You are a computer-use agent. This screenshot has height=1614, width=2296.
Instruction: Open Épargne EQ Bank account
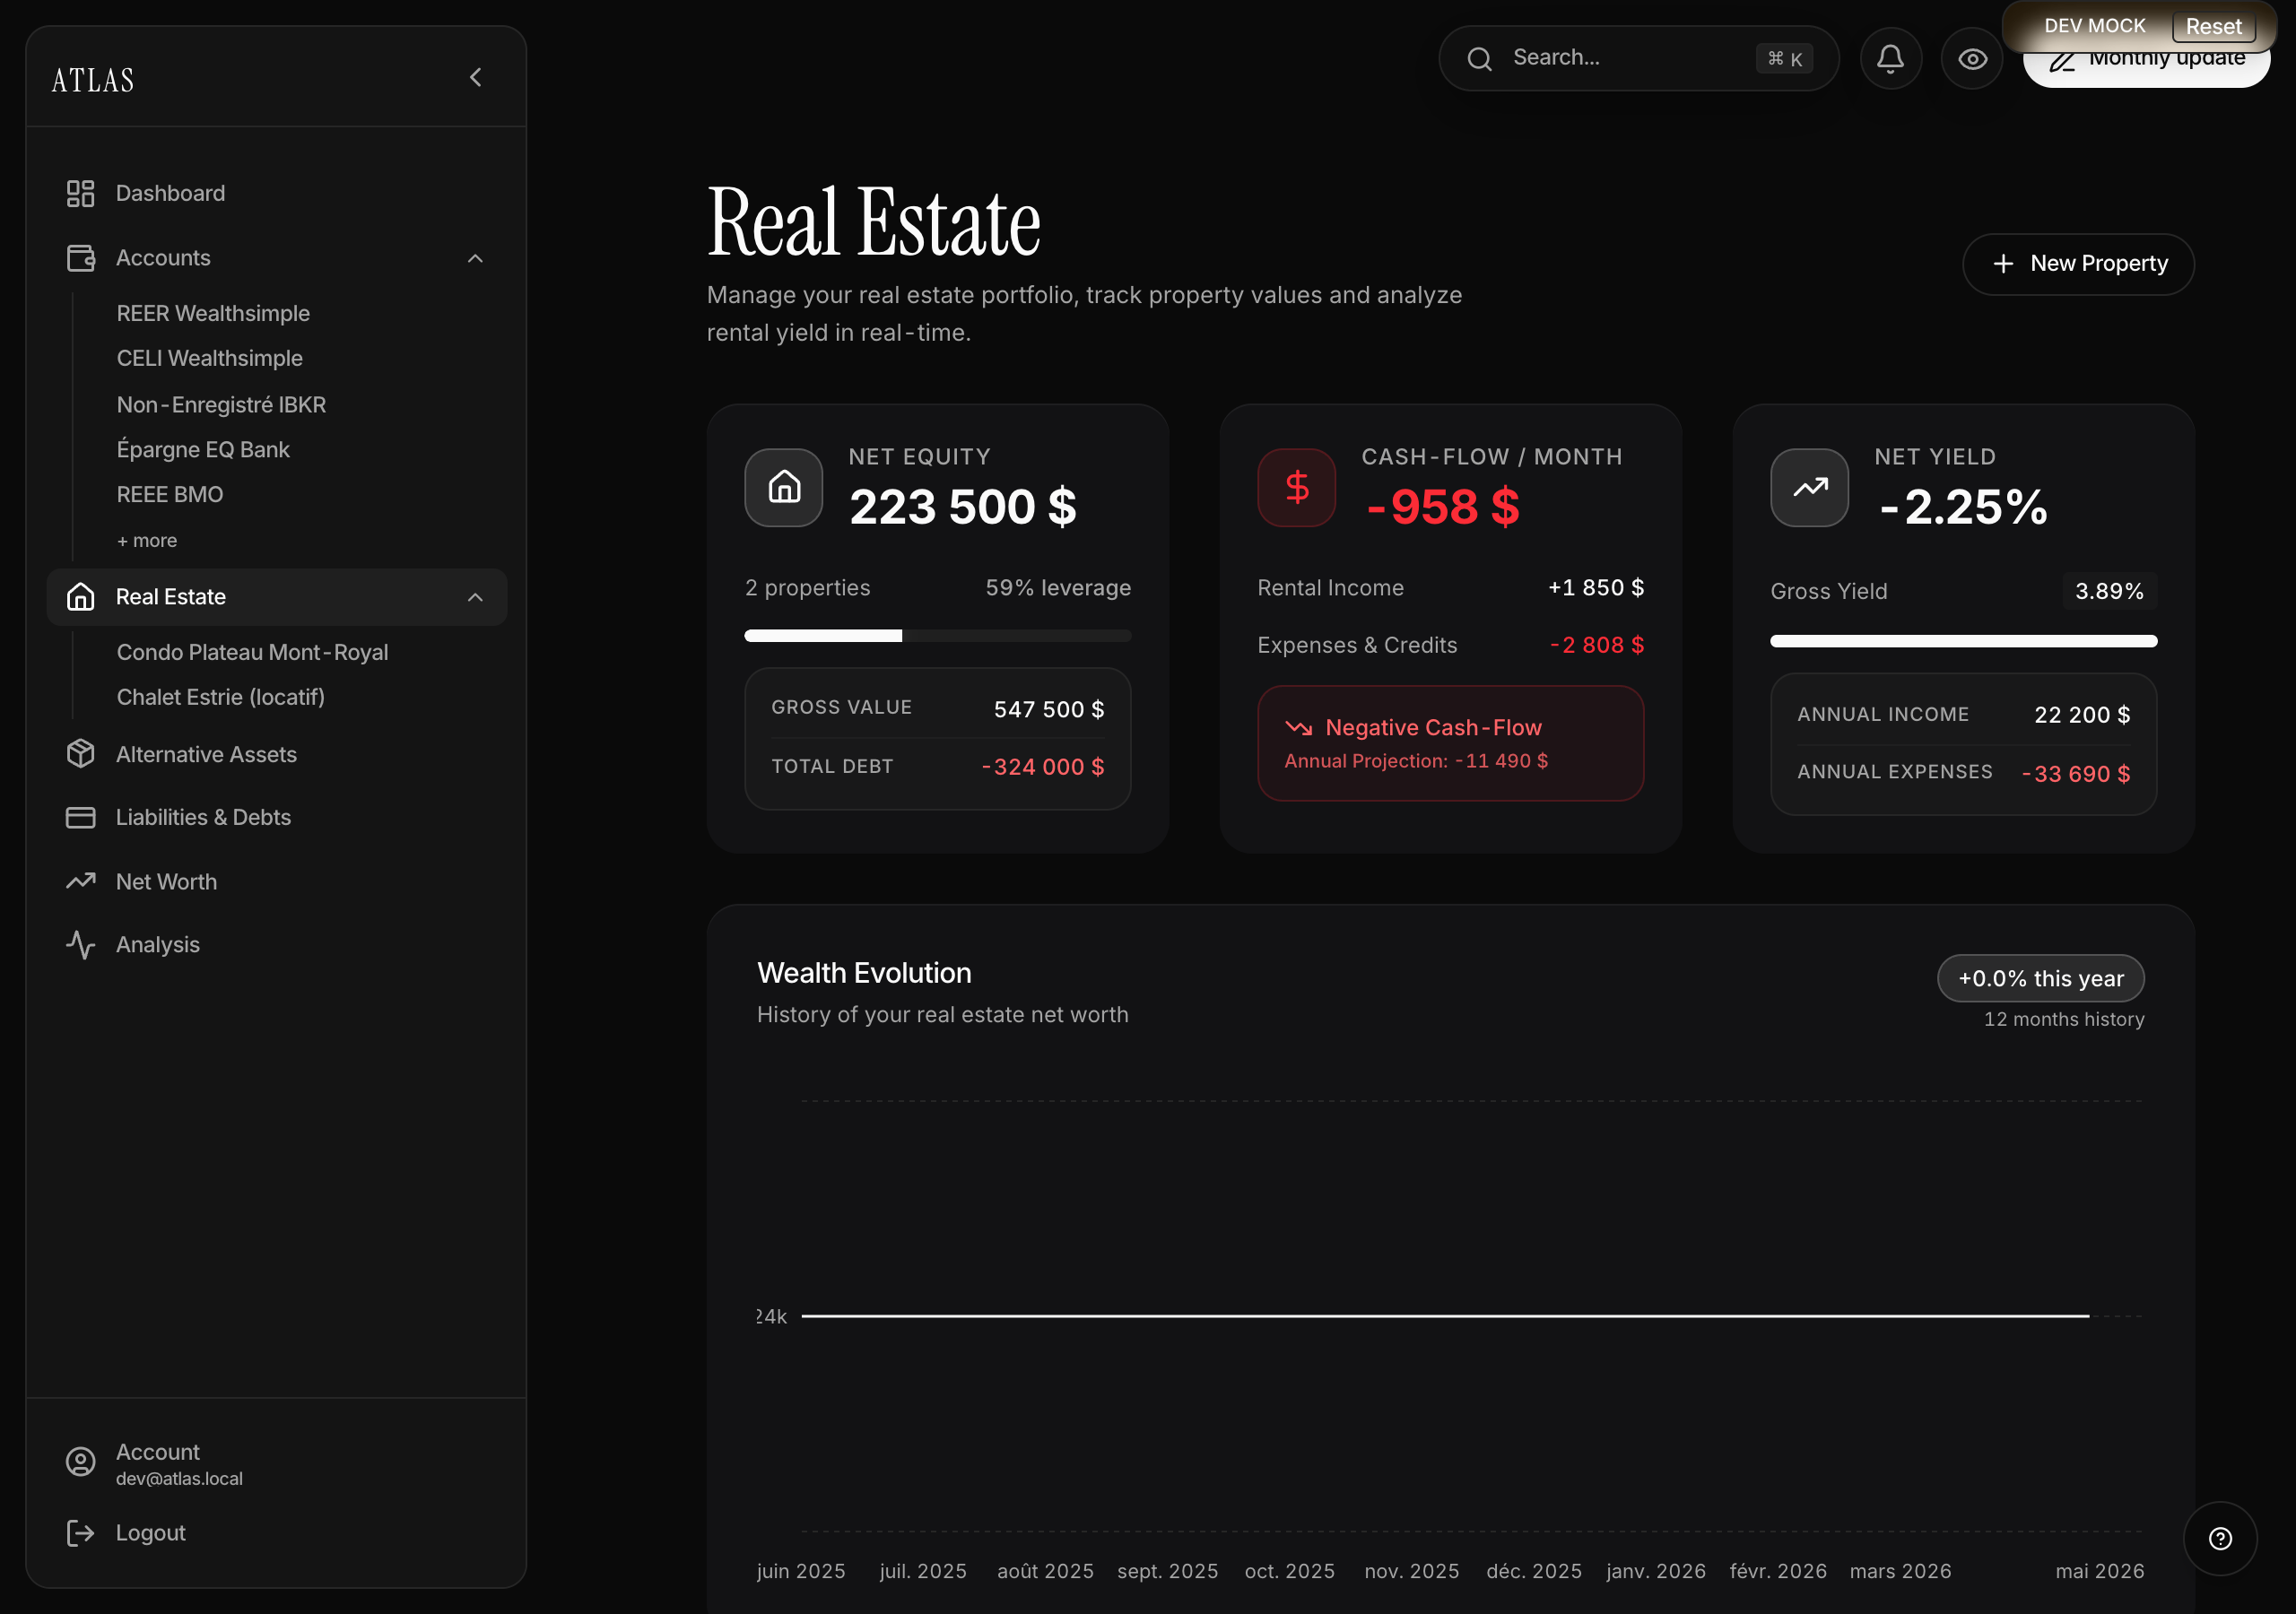pyautogui.click(x=203, y=449)
